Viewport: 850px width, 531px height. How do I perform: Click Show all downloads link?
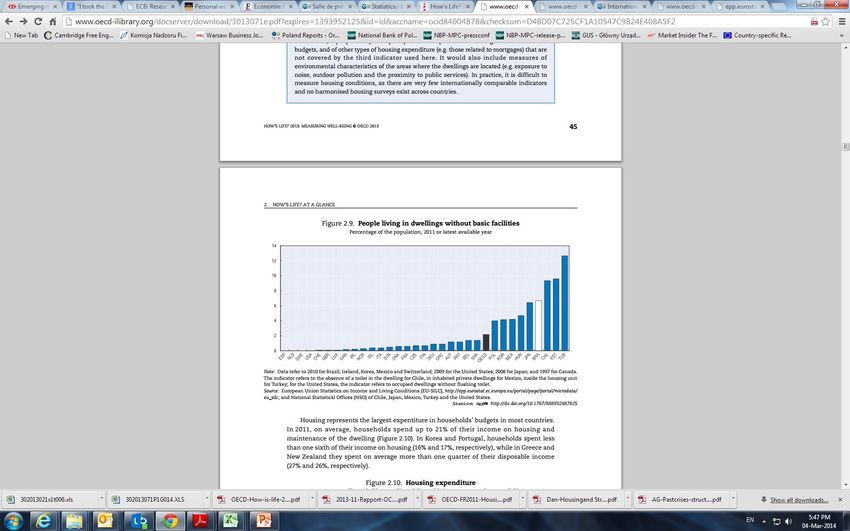tap(798, 499)
